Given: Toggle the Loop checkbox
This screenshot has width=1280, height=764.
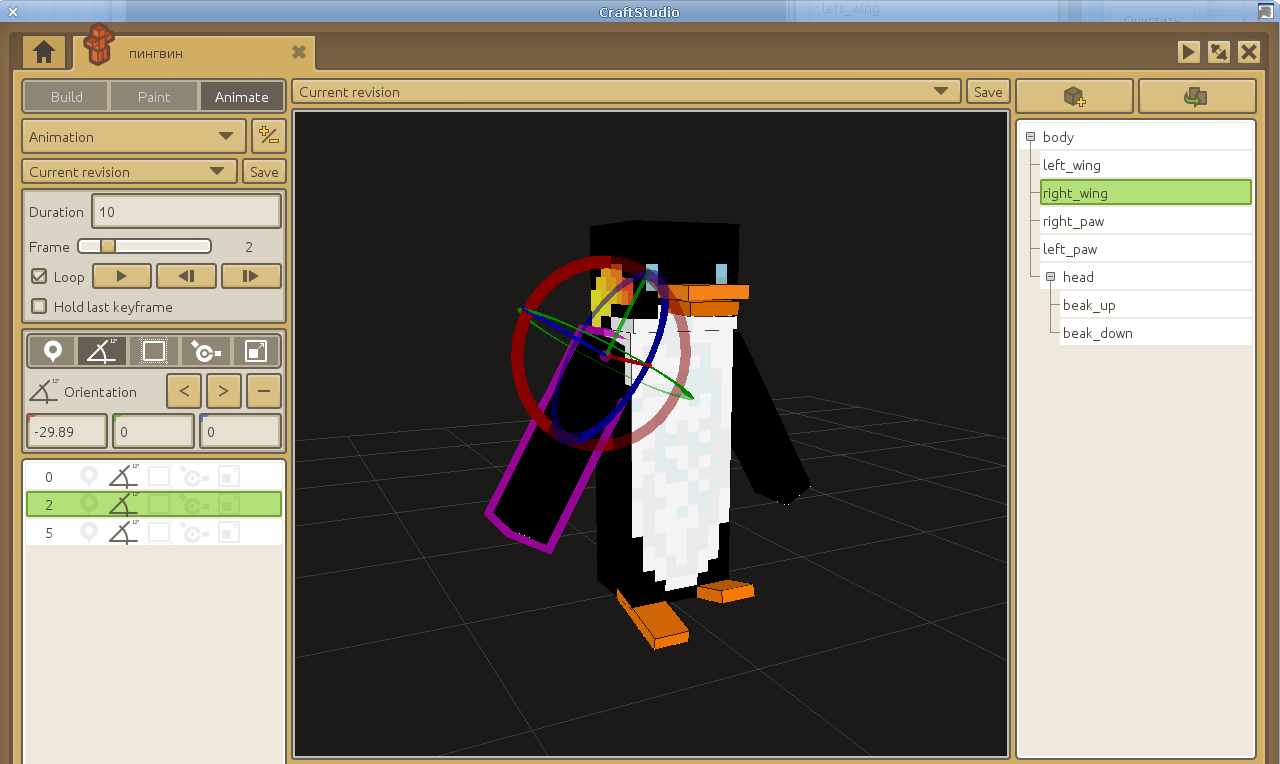Looking at the screenshot, I should click(x=40, y=276).
